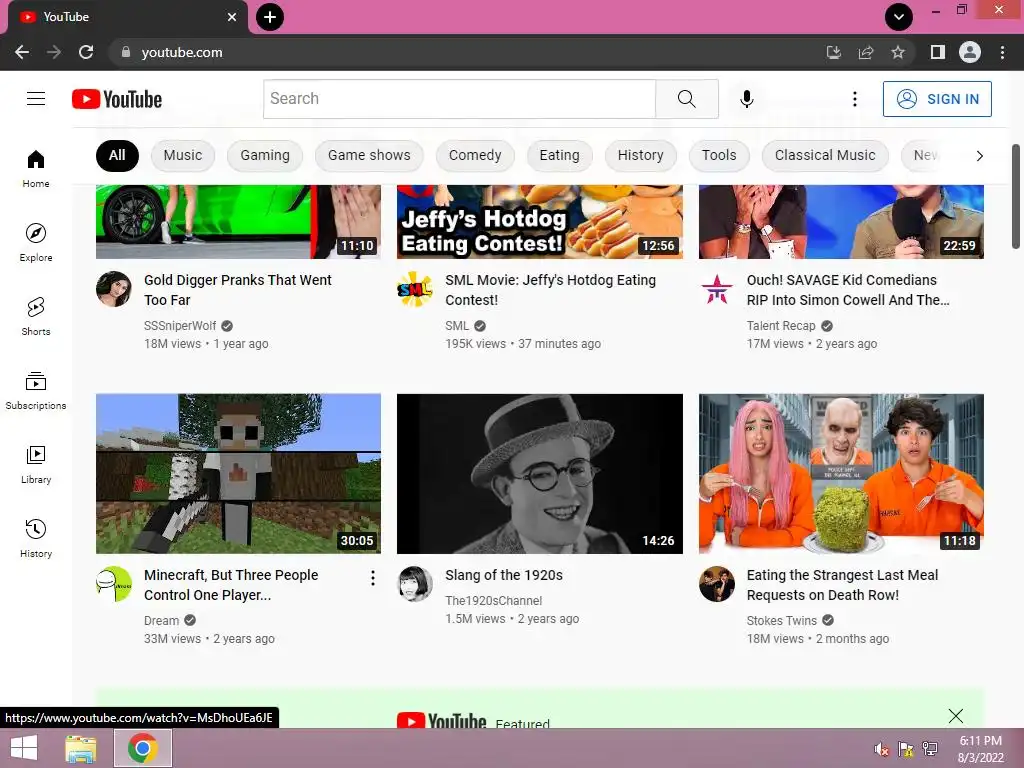Click Stokes Twins prison meal thumbnail
The image size is (1024, 768).
pos(841,473)
